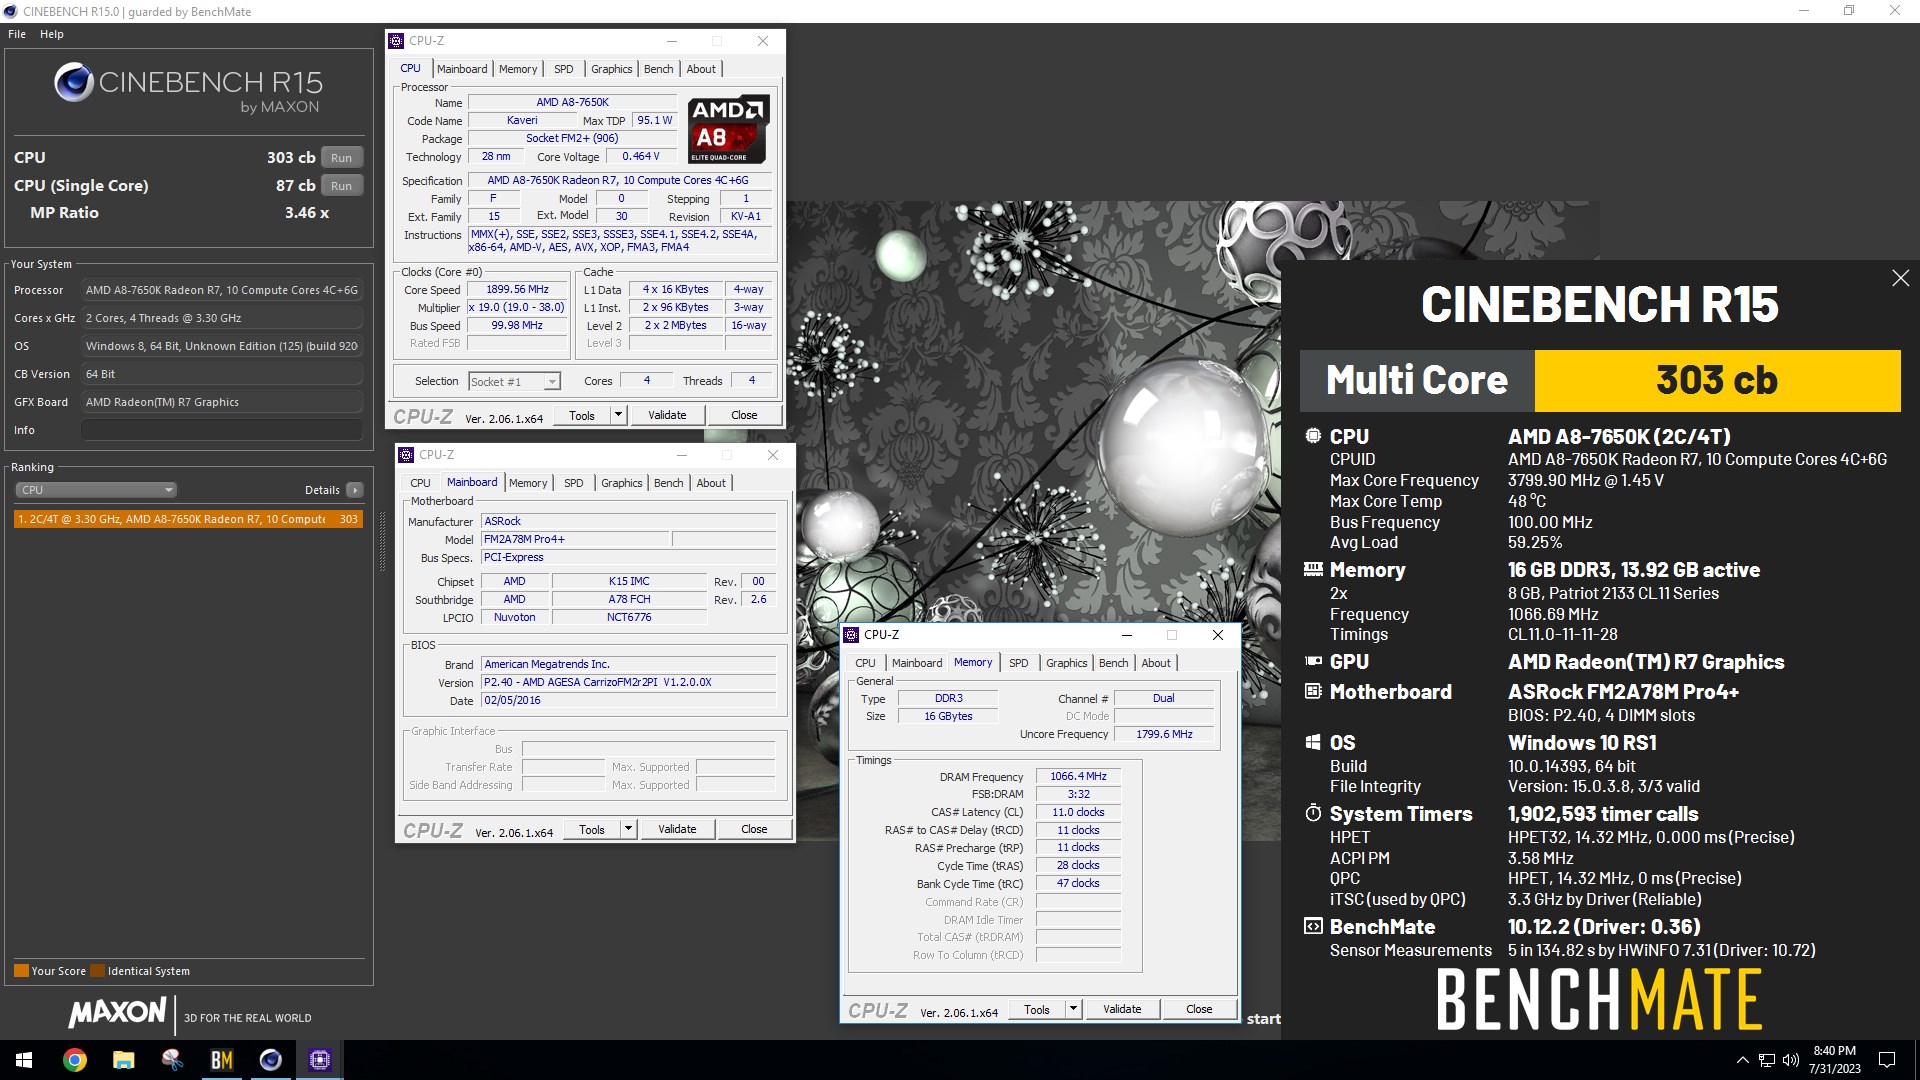Screen dimensions: 1920x1080
Task: Click the taskbar clock showing 8:40 PM
Action: [1834, 1060]
